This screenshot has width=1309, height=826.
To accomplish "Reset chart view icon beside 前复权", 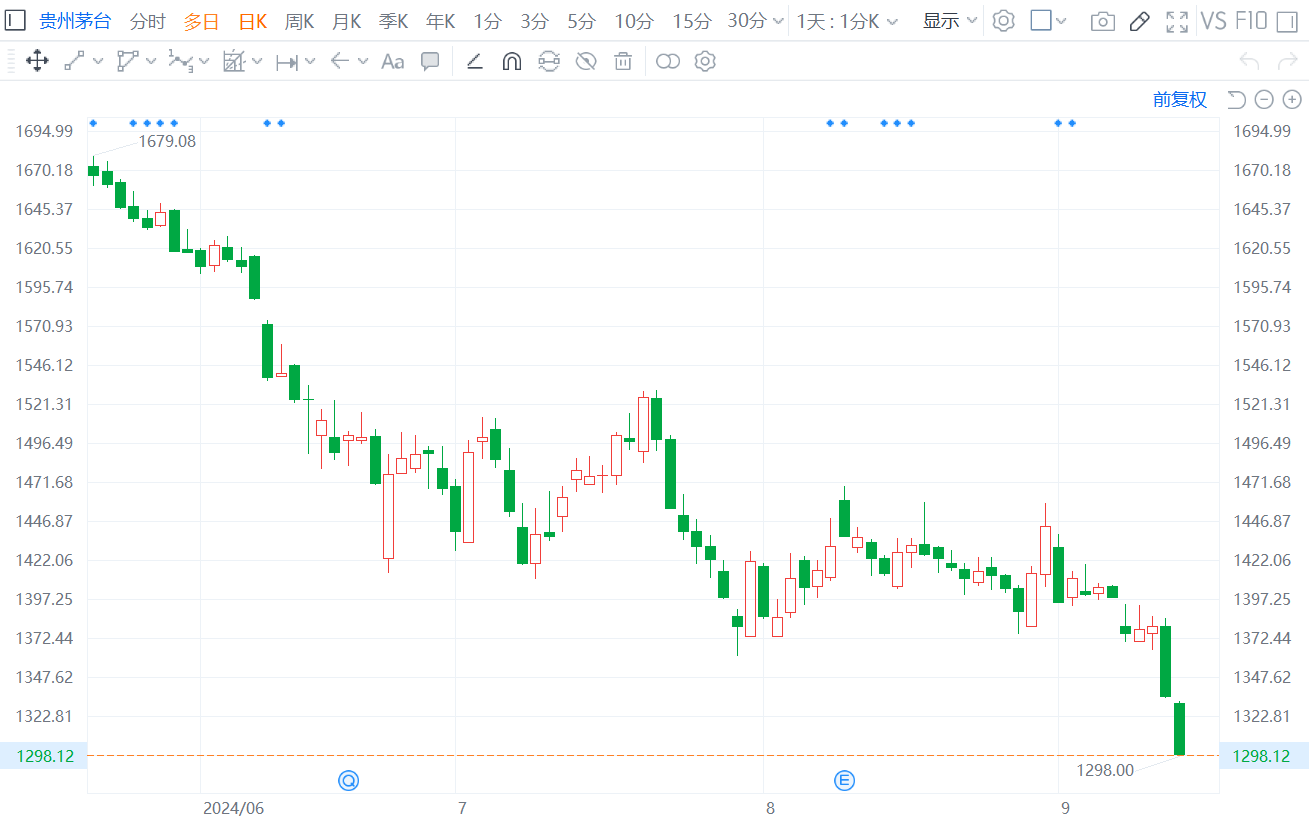I will [1237, 99].
